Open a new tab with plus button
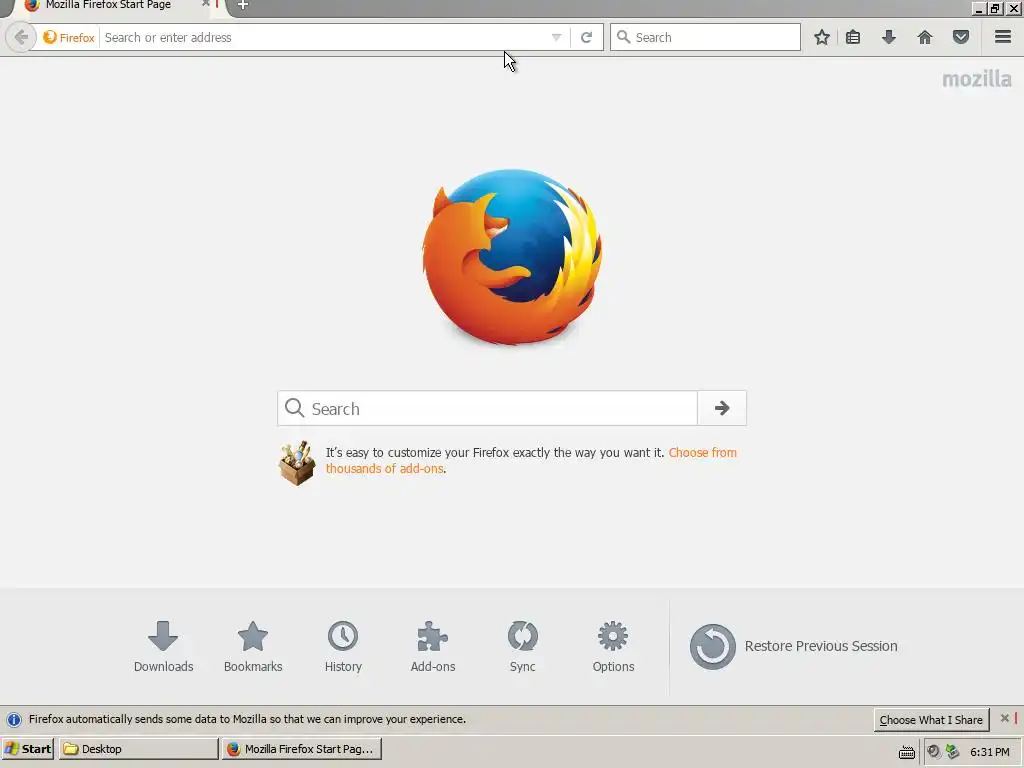Viewport: 1024px width, 768px height. [242, 5]
